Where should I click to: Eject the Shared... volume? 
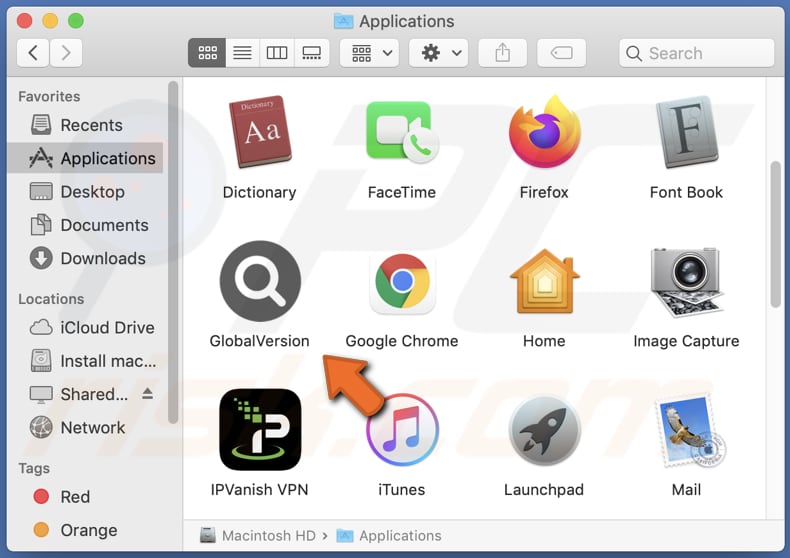click(x=147, y=393)
